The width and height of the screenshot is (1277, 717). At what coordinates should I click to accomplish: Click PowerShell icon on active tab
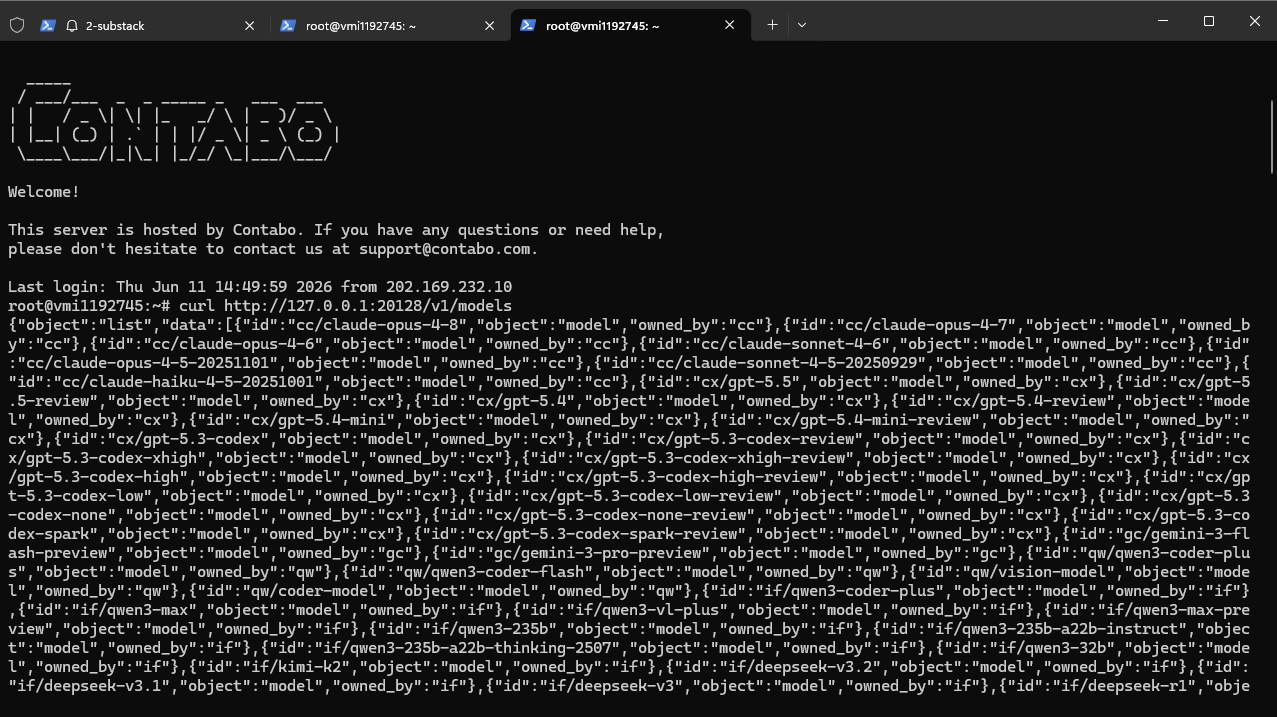(x=527, y=26)
